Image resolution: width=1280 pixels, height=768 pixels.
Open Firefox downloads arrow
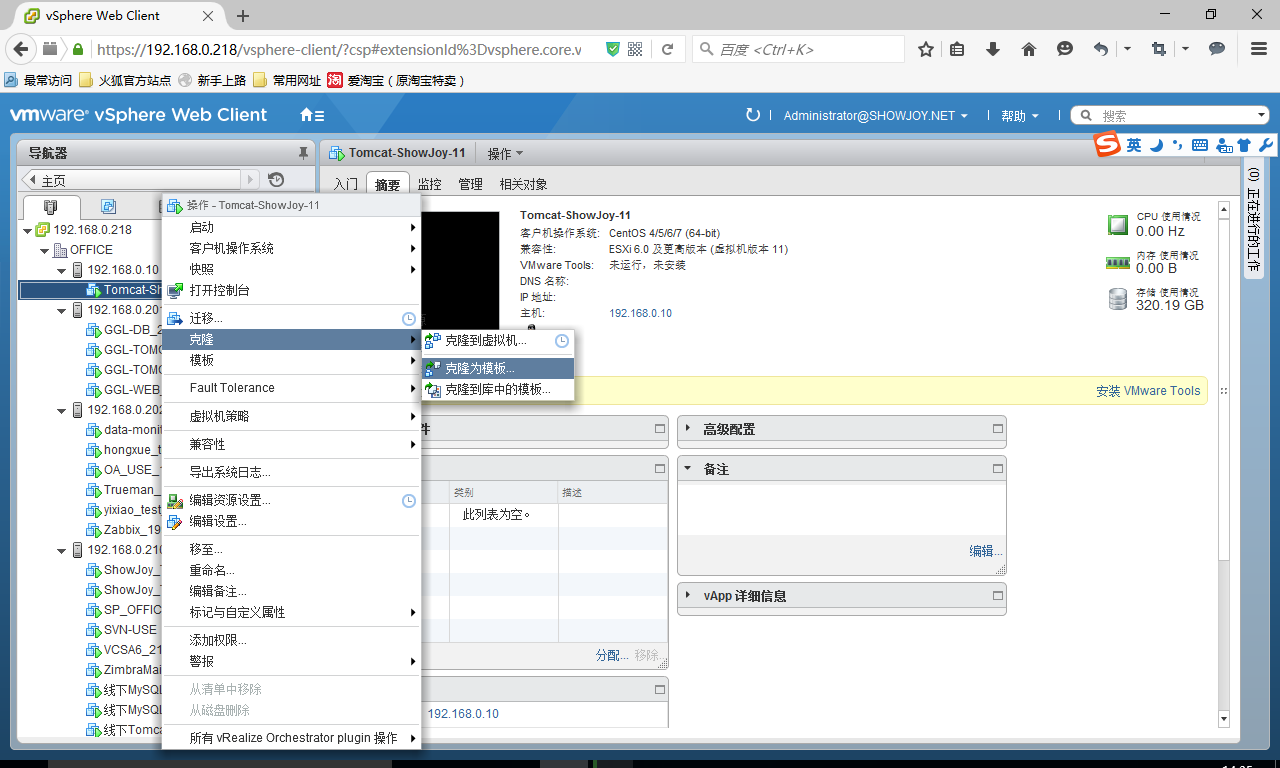tap(993, 49)
